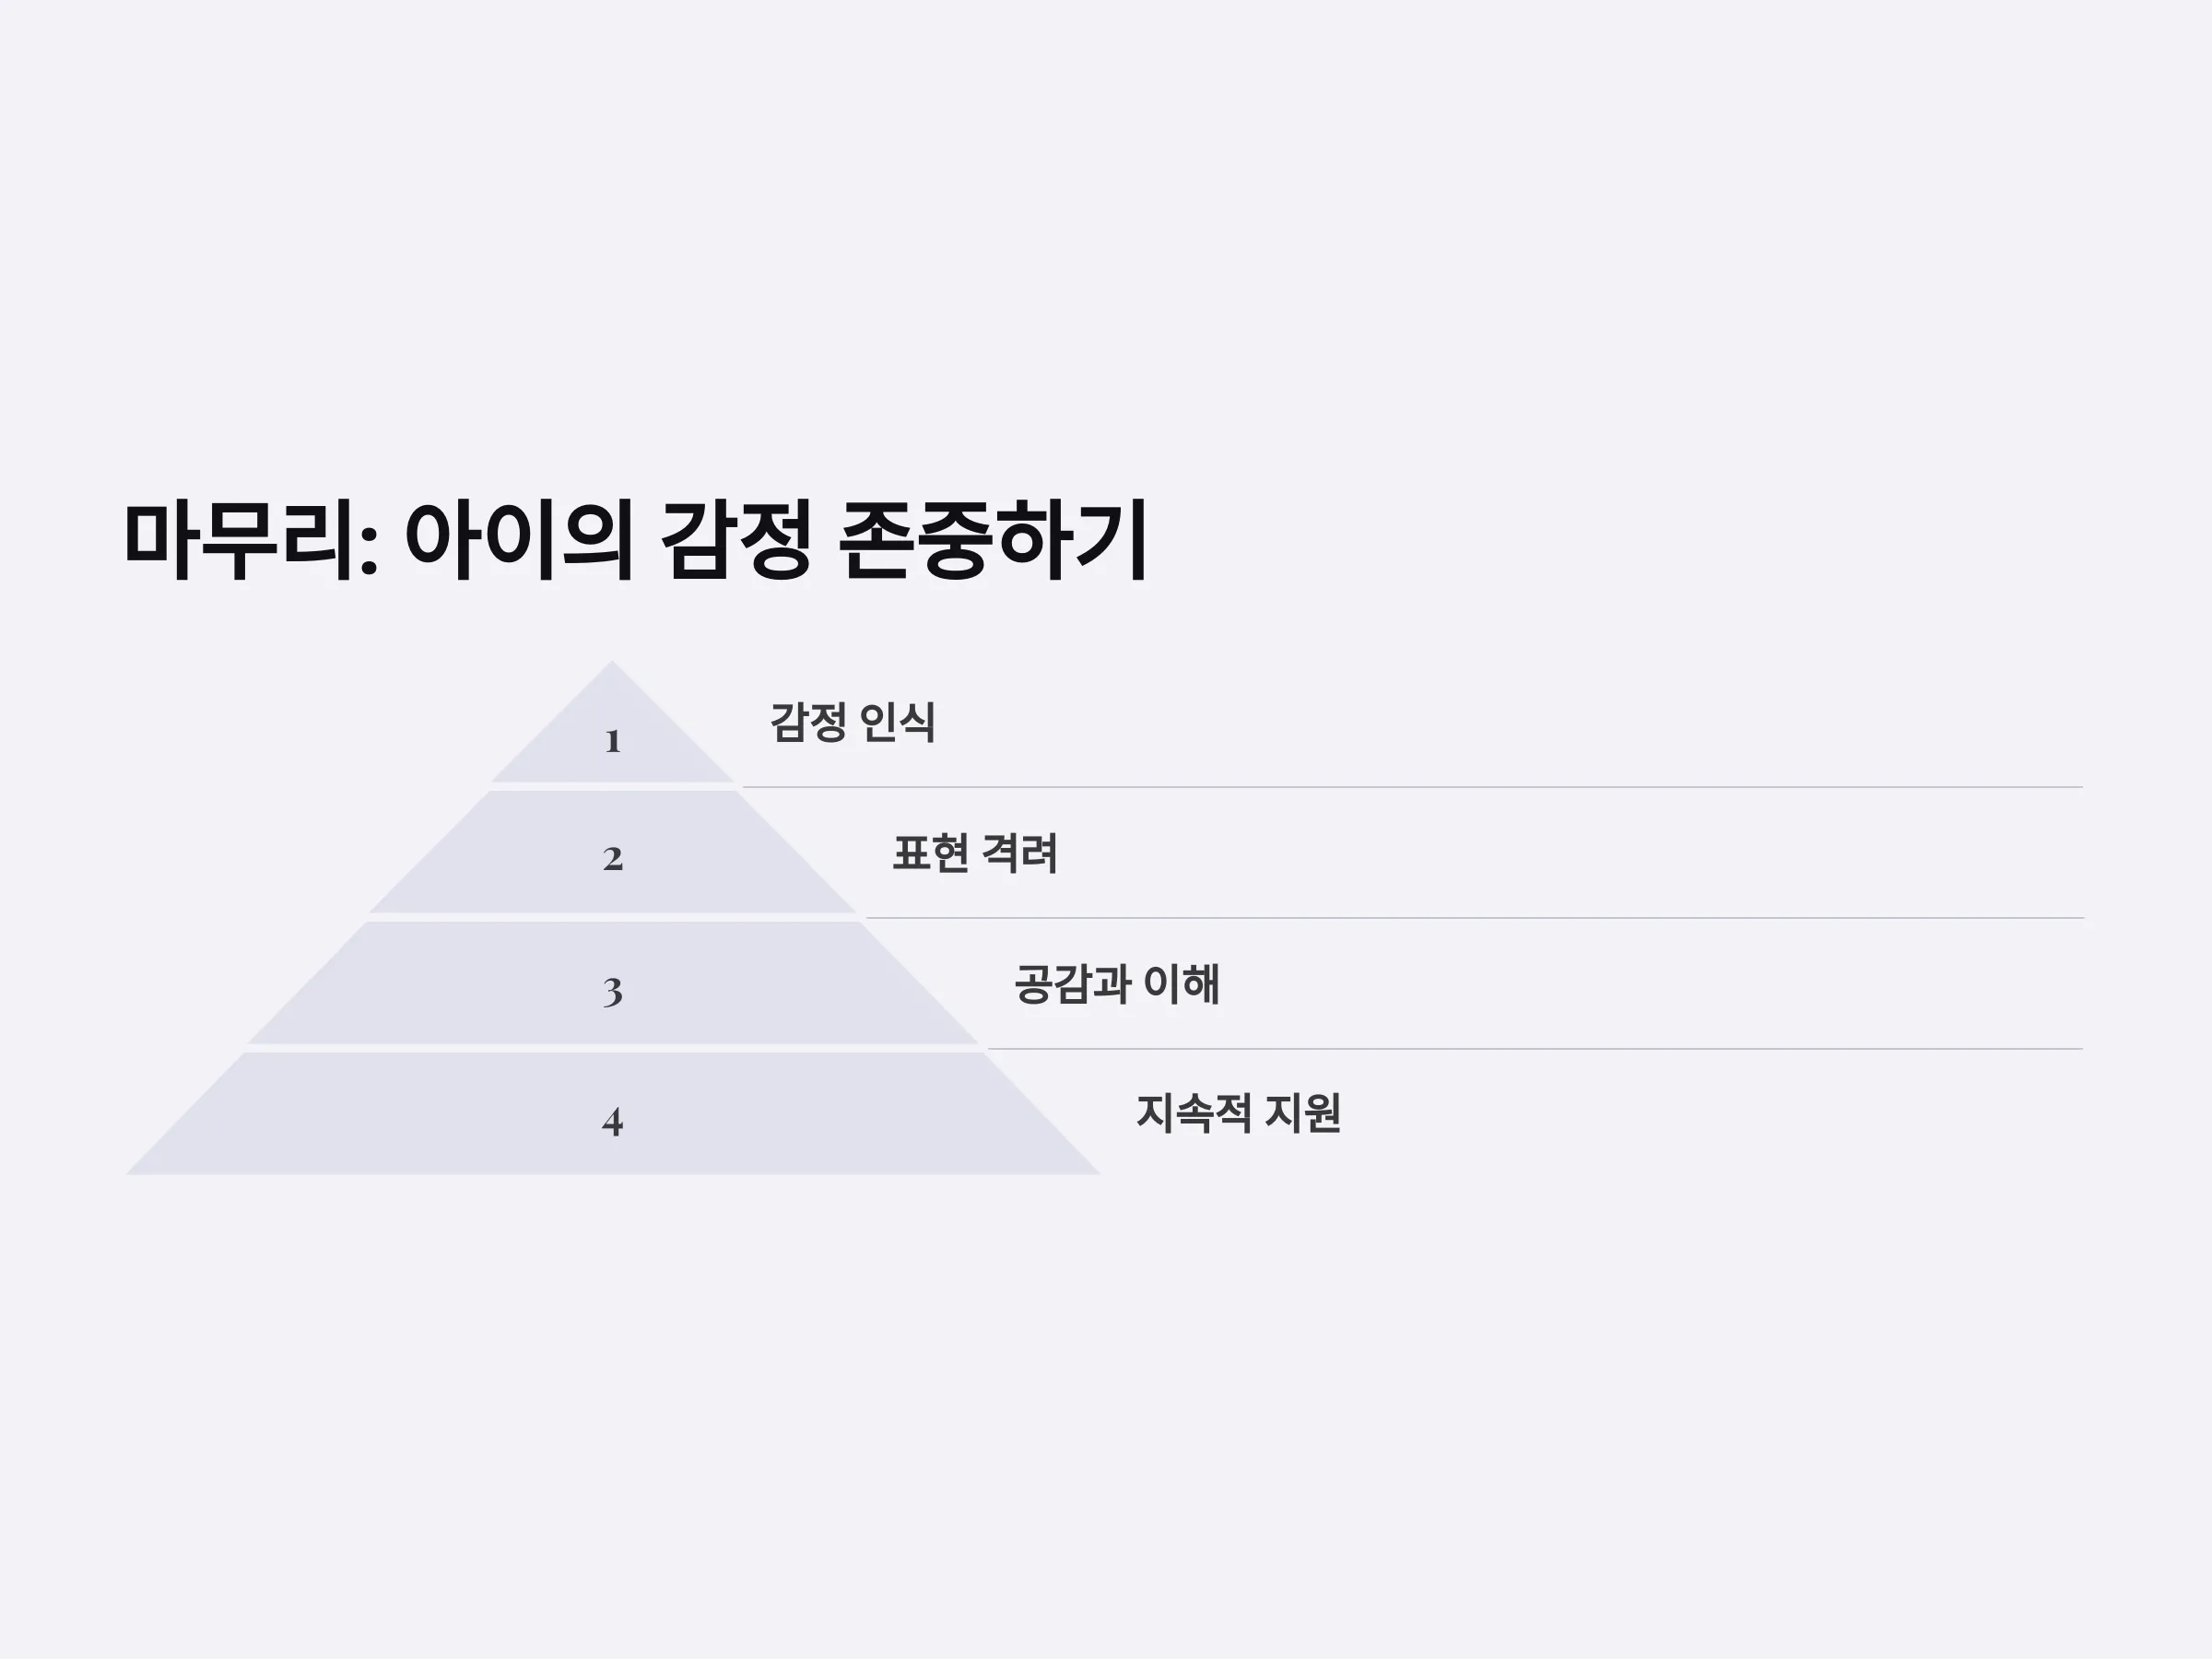Click the word "감정" in the tier 1 label
Viewport: 2212px width, 1659px height.
click(809, 722)
